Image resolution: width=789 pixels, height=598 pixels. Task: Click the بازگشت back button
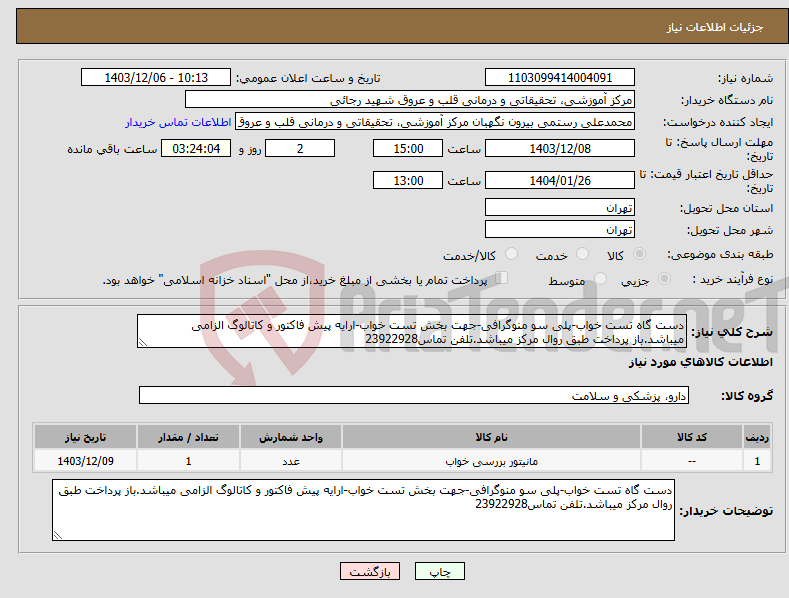(x=370, y=572)
